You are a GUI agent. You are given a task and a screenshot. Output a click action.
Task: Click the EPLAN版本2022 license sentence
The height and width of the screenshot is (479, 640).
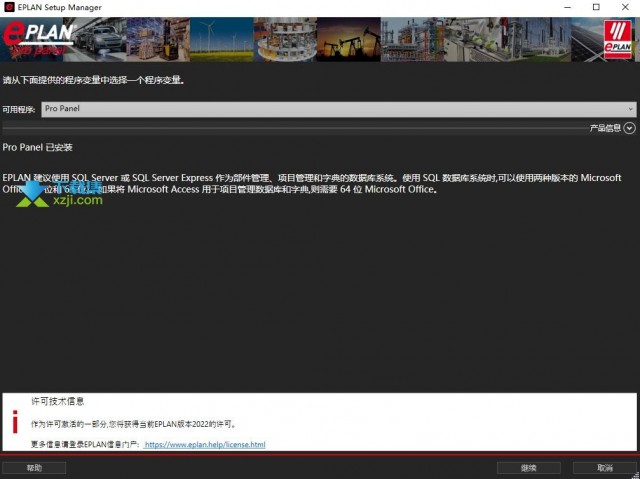[133, 424]
